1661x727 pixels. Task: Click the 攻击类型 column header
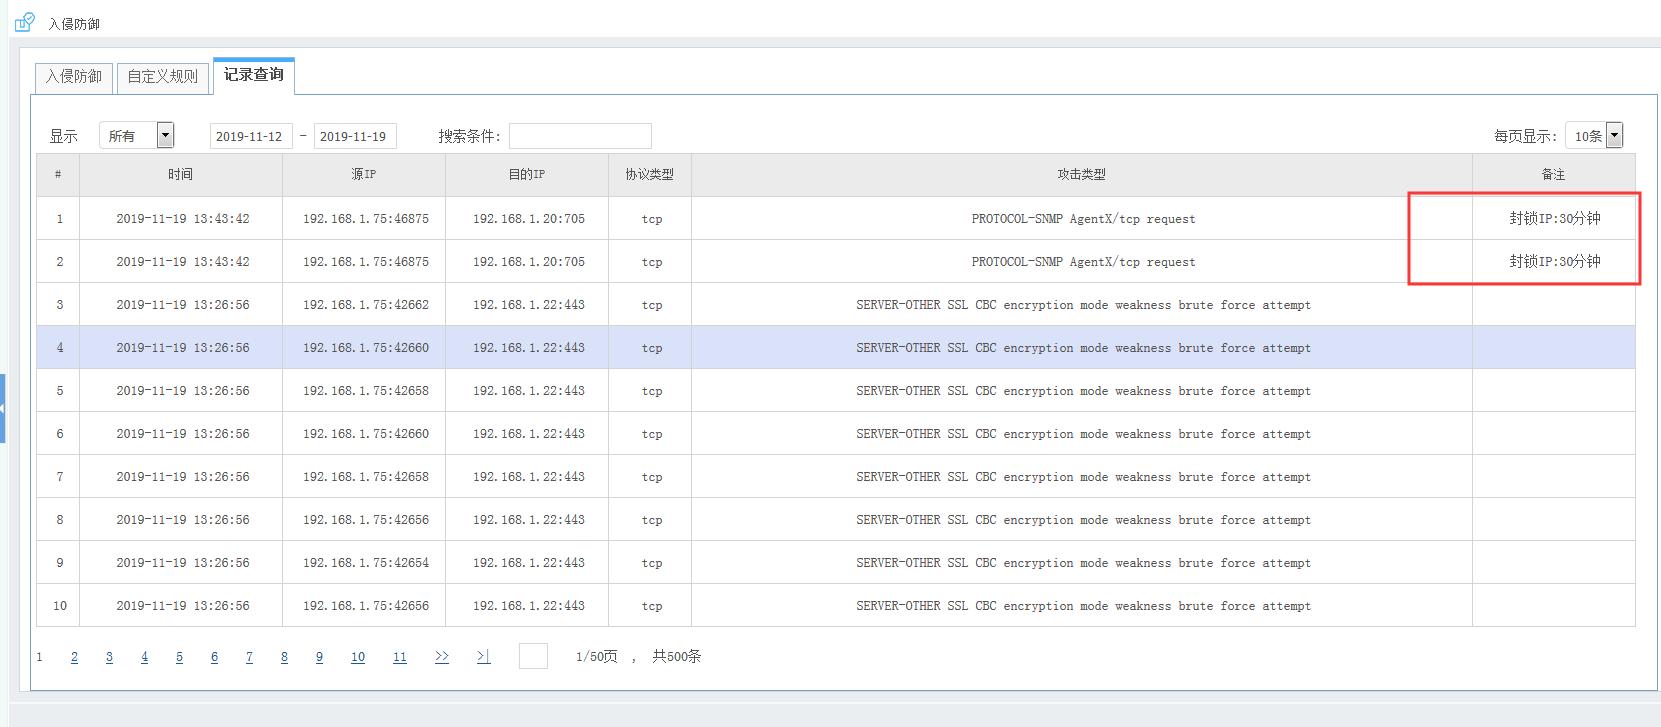pyautogui.click(x=1081, y=175)
